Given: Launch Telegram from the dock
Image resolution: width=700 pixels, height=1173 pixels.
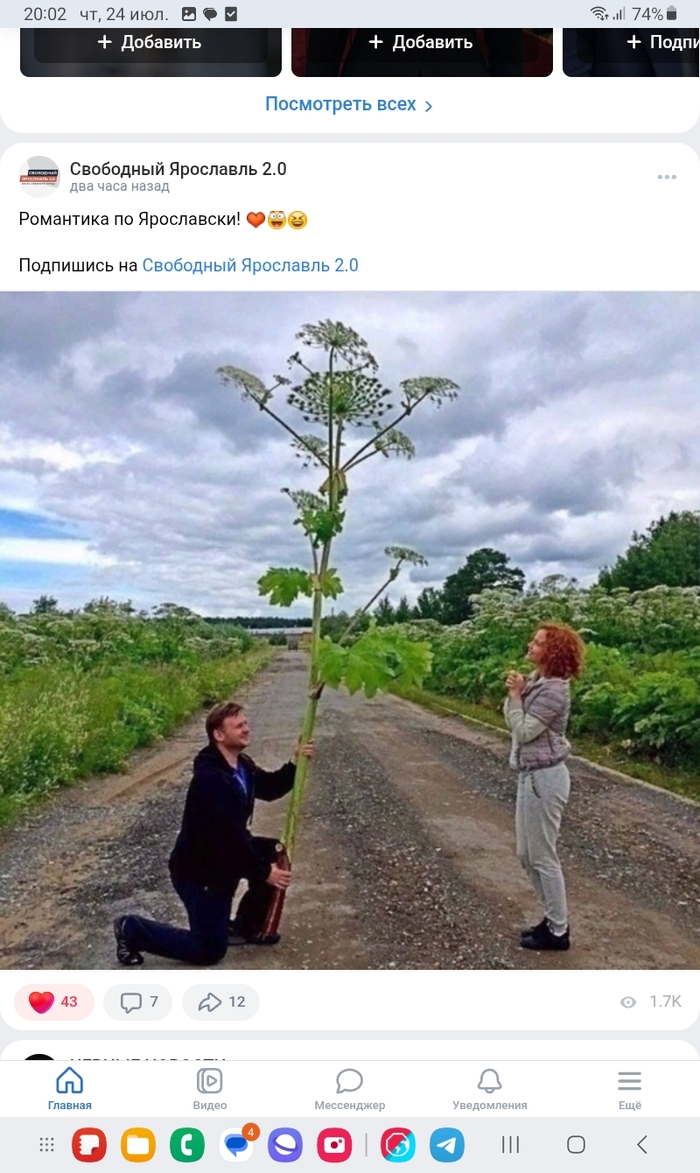Looking at the screenshot, I should pos(447,1145).
